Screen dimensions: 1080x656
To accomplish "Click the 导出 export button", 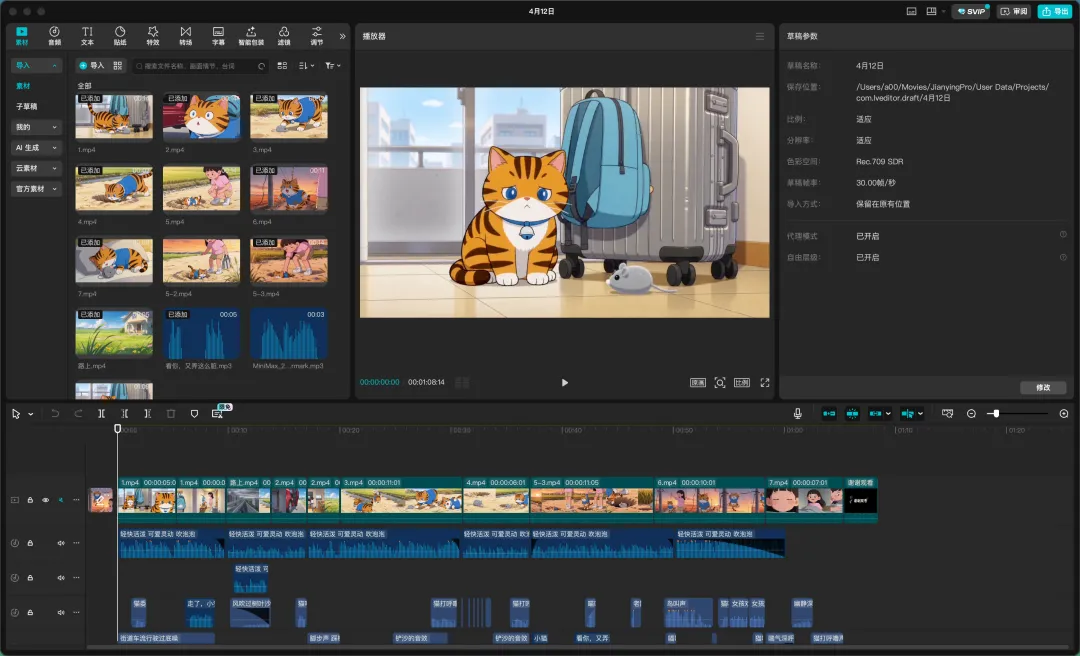I will tap(1054, 11).
